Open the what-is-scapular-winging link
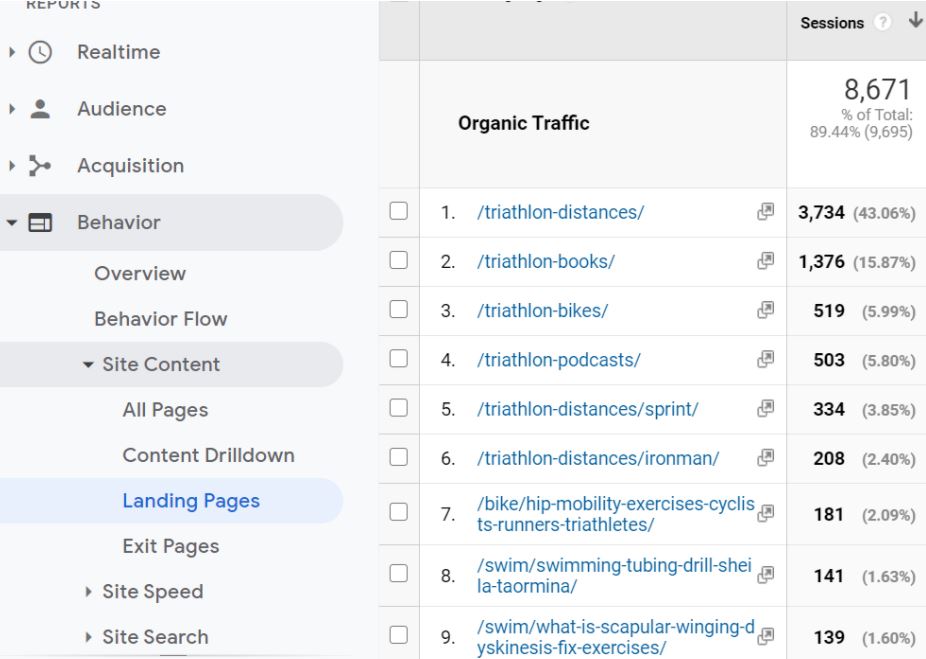The width and height of the screenshot is (926, 659). click(616, 637)
